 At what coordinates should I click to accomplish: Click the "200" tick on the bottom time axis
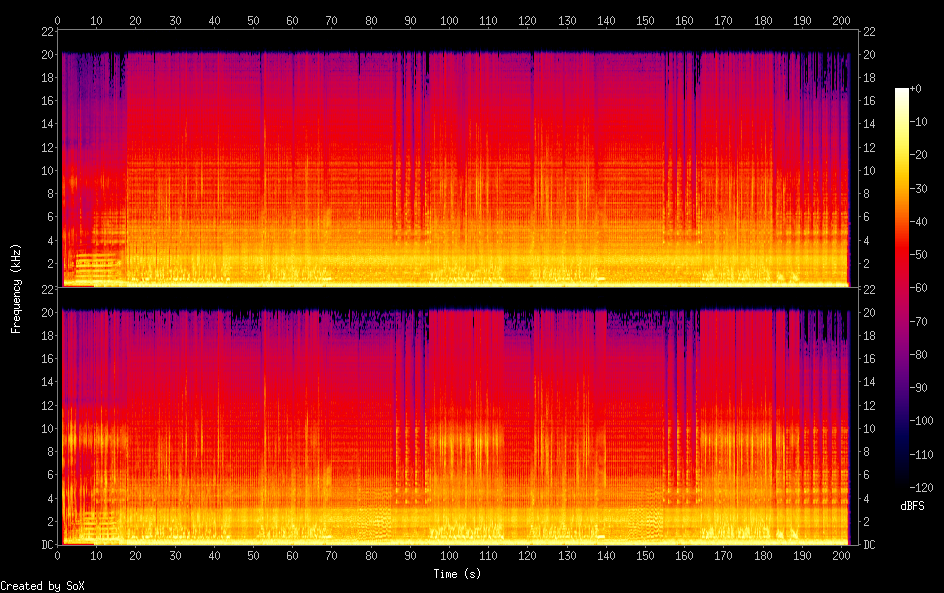[841, 556]
